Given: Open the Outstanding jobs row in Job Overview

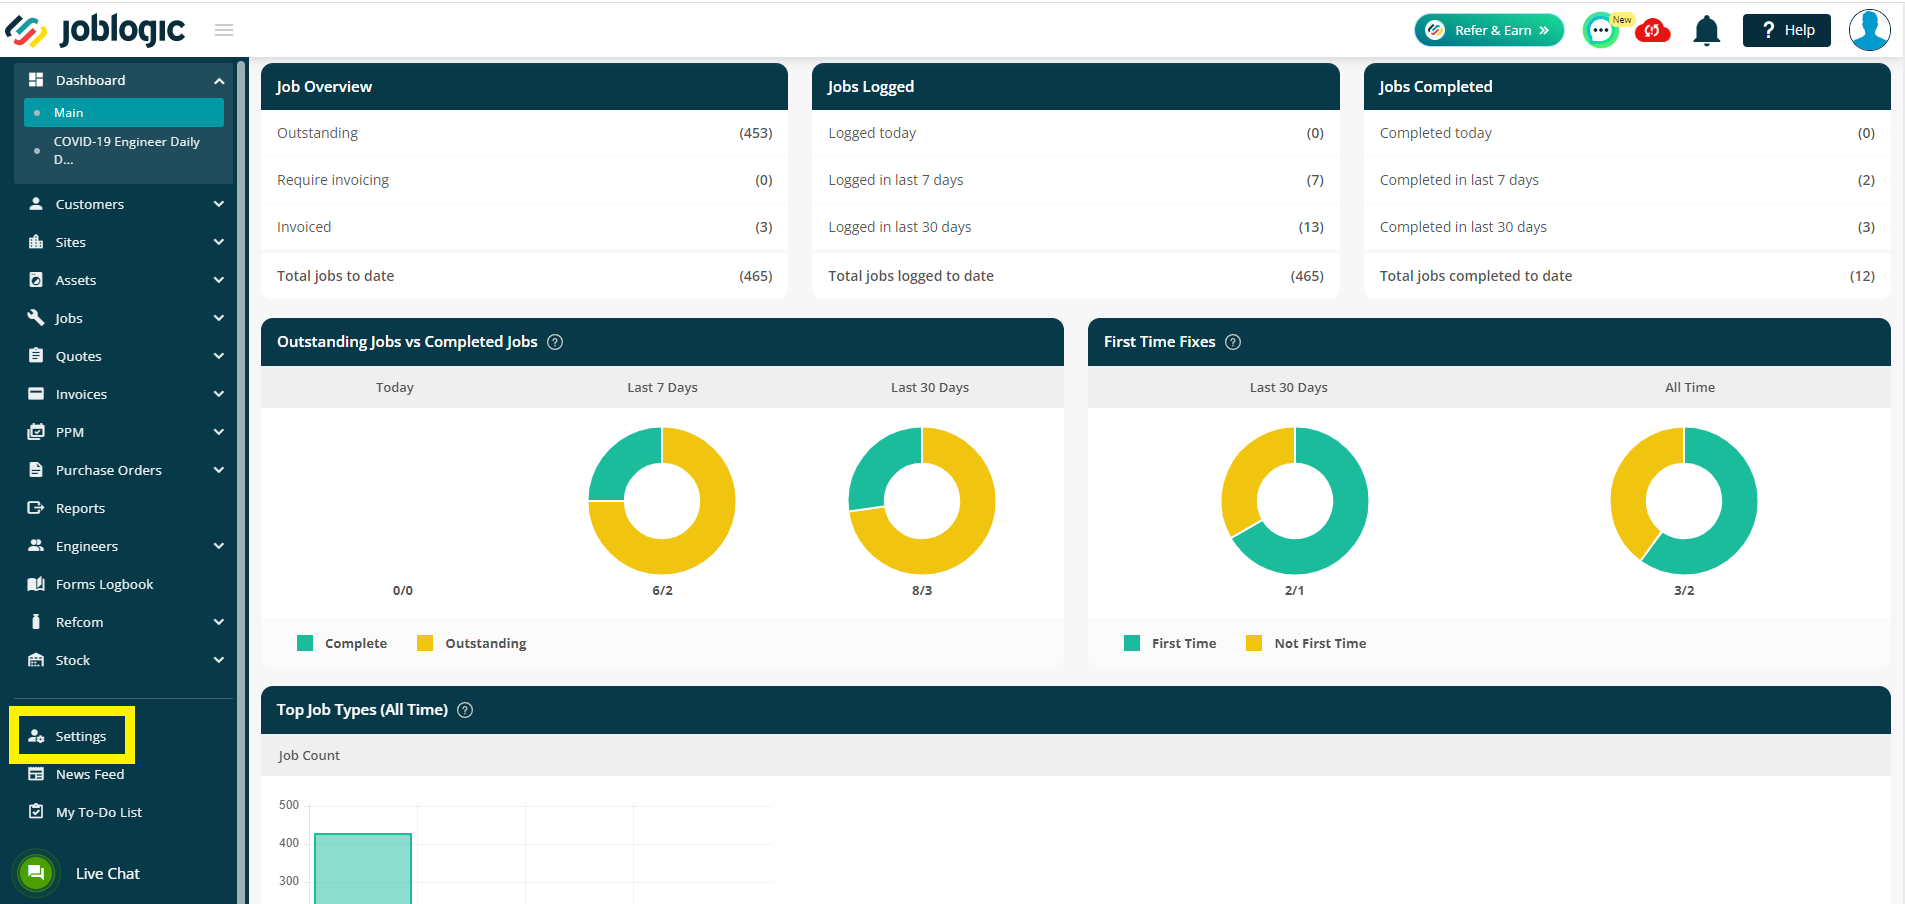Looking at the screenshot, I should tap(524, 133).
